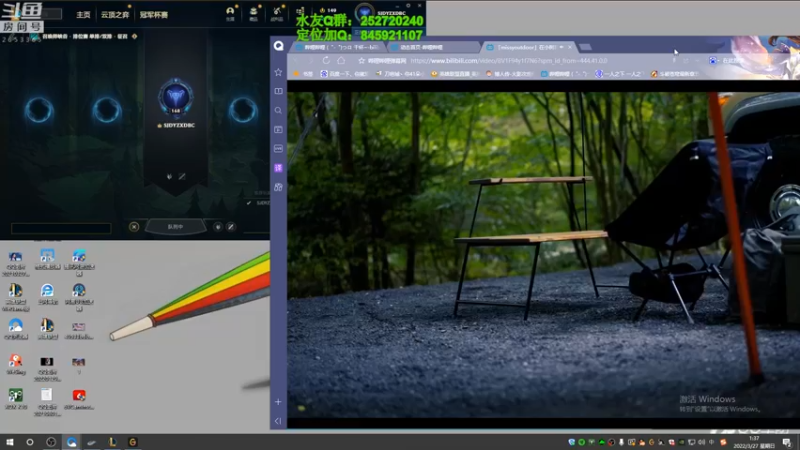
Task: Click the slash icon under SIDYZXDBC banner
Action: tap(182, 177)
